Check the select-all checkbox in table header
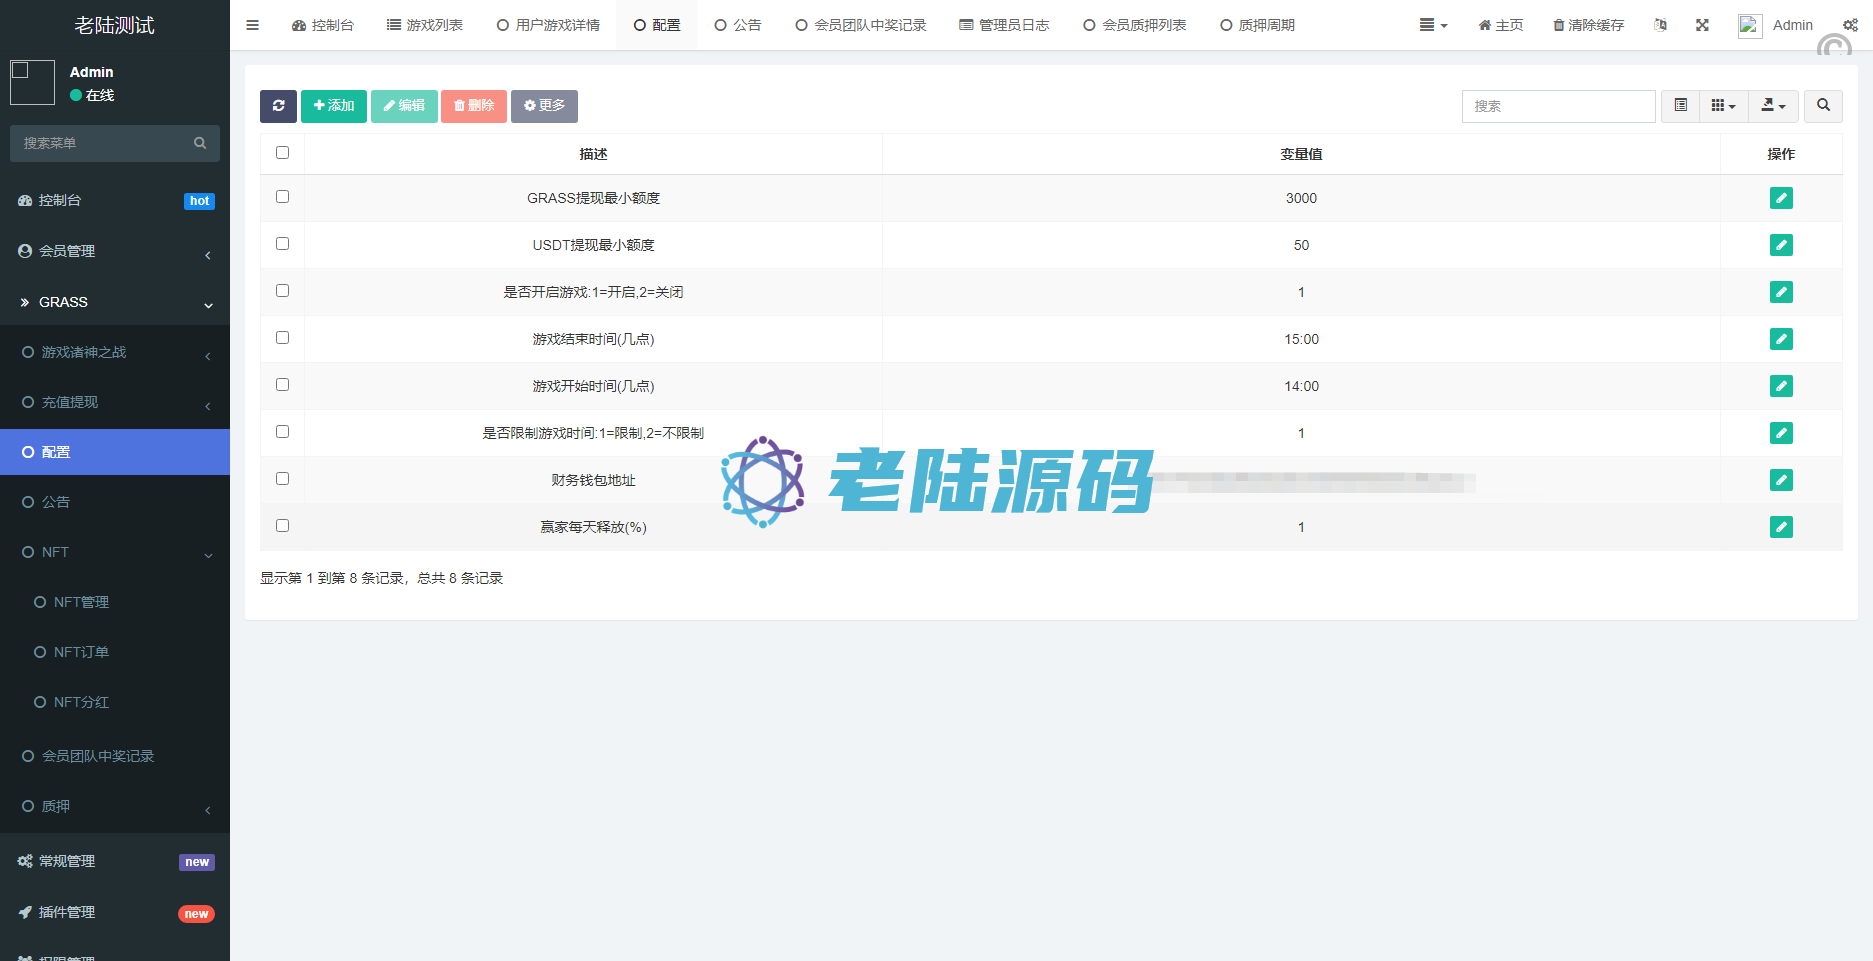 pyautogui.click(x=282, y=153)
